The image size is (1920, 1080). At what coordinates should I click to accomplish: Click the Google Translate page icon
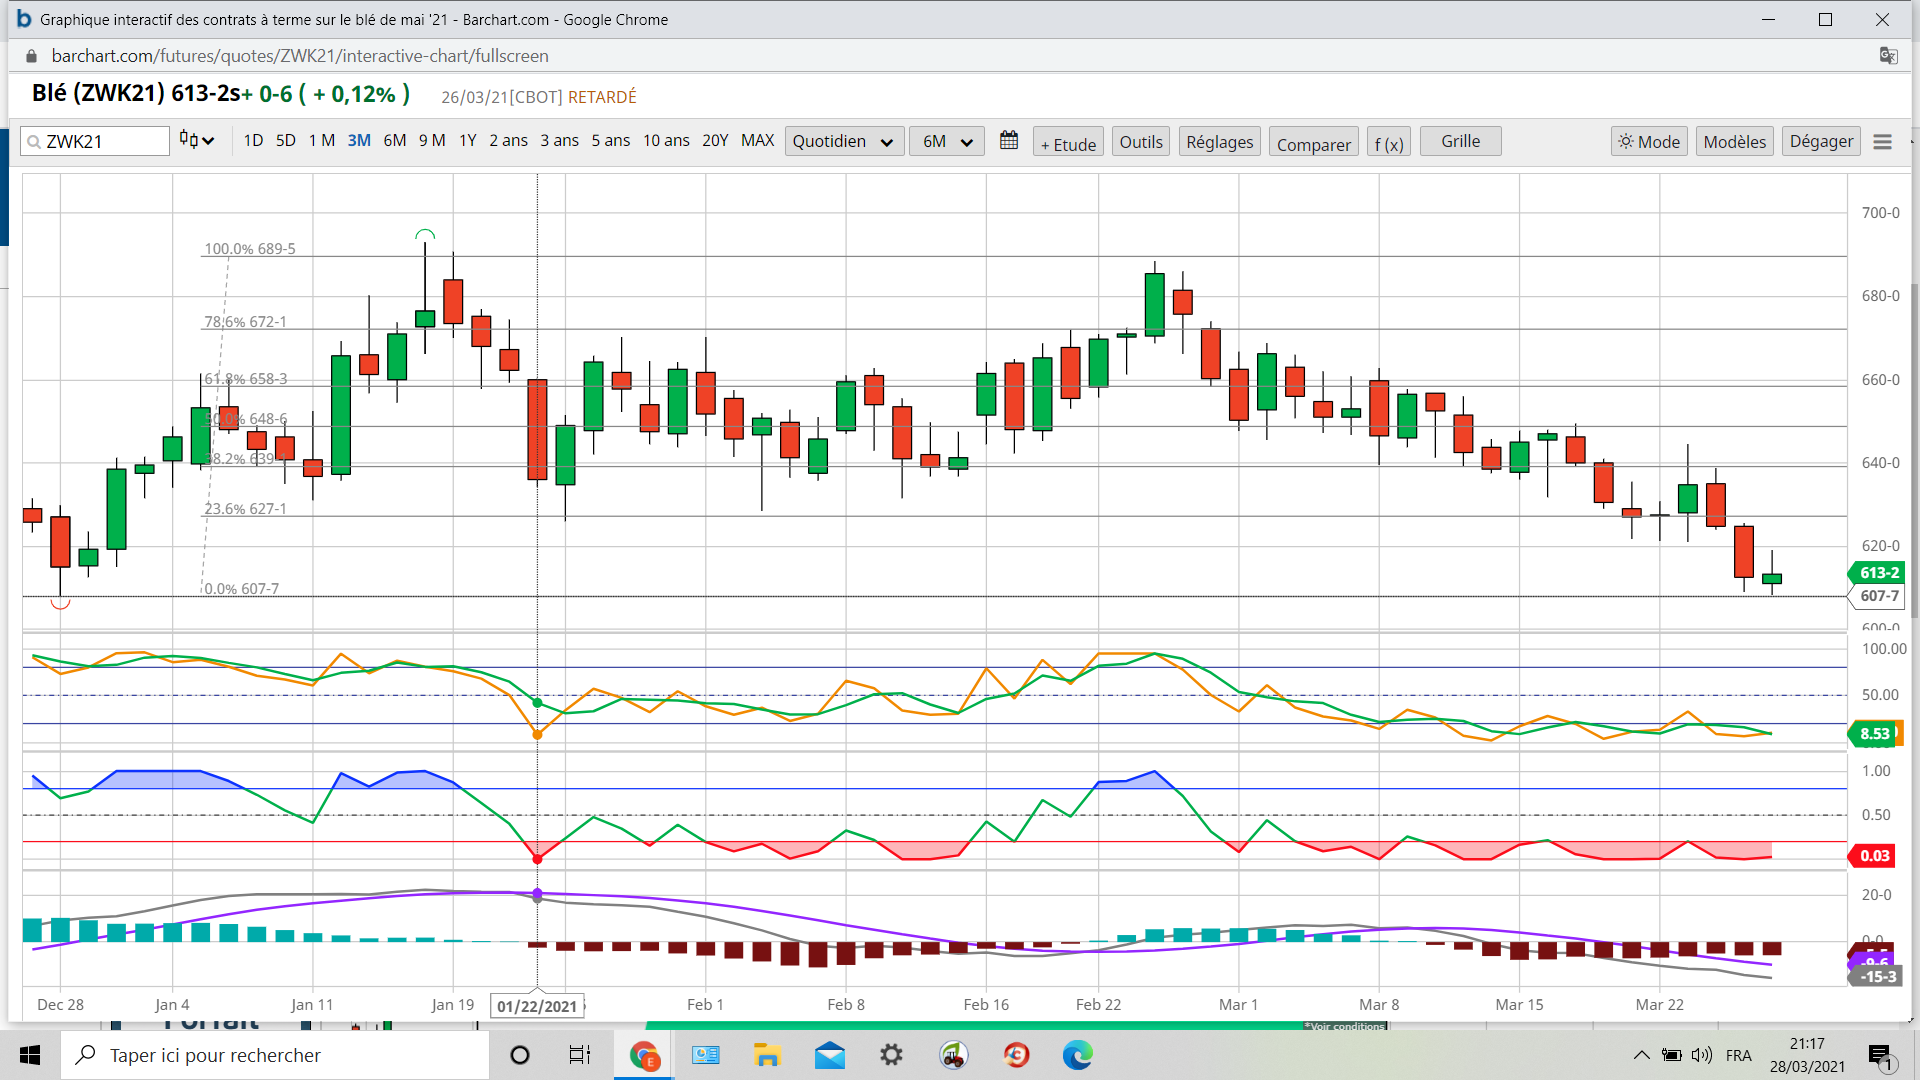1888,56
